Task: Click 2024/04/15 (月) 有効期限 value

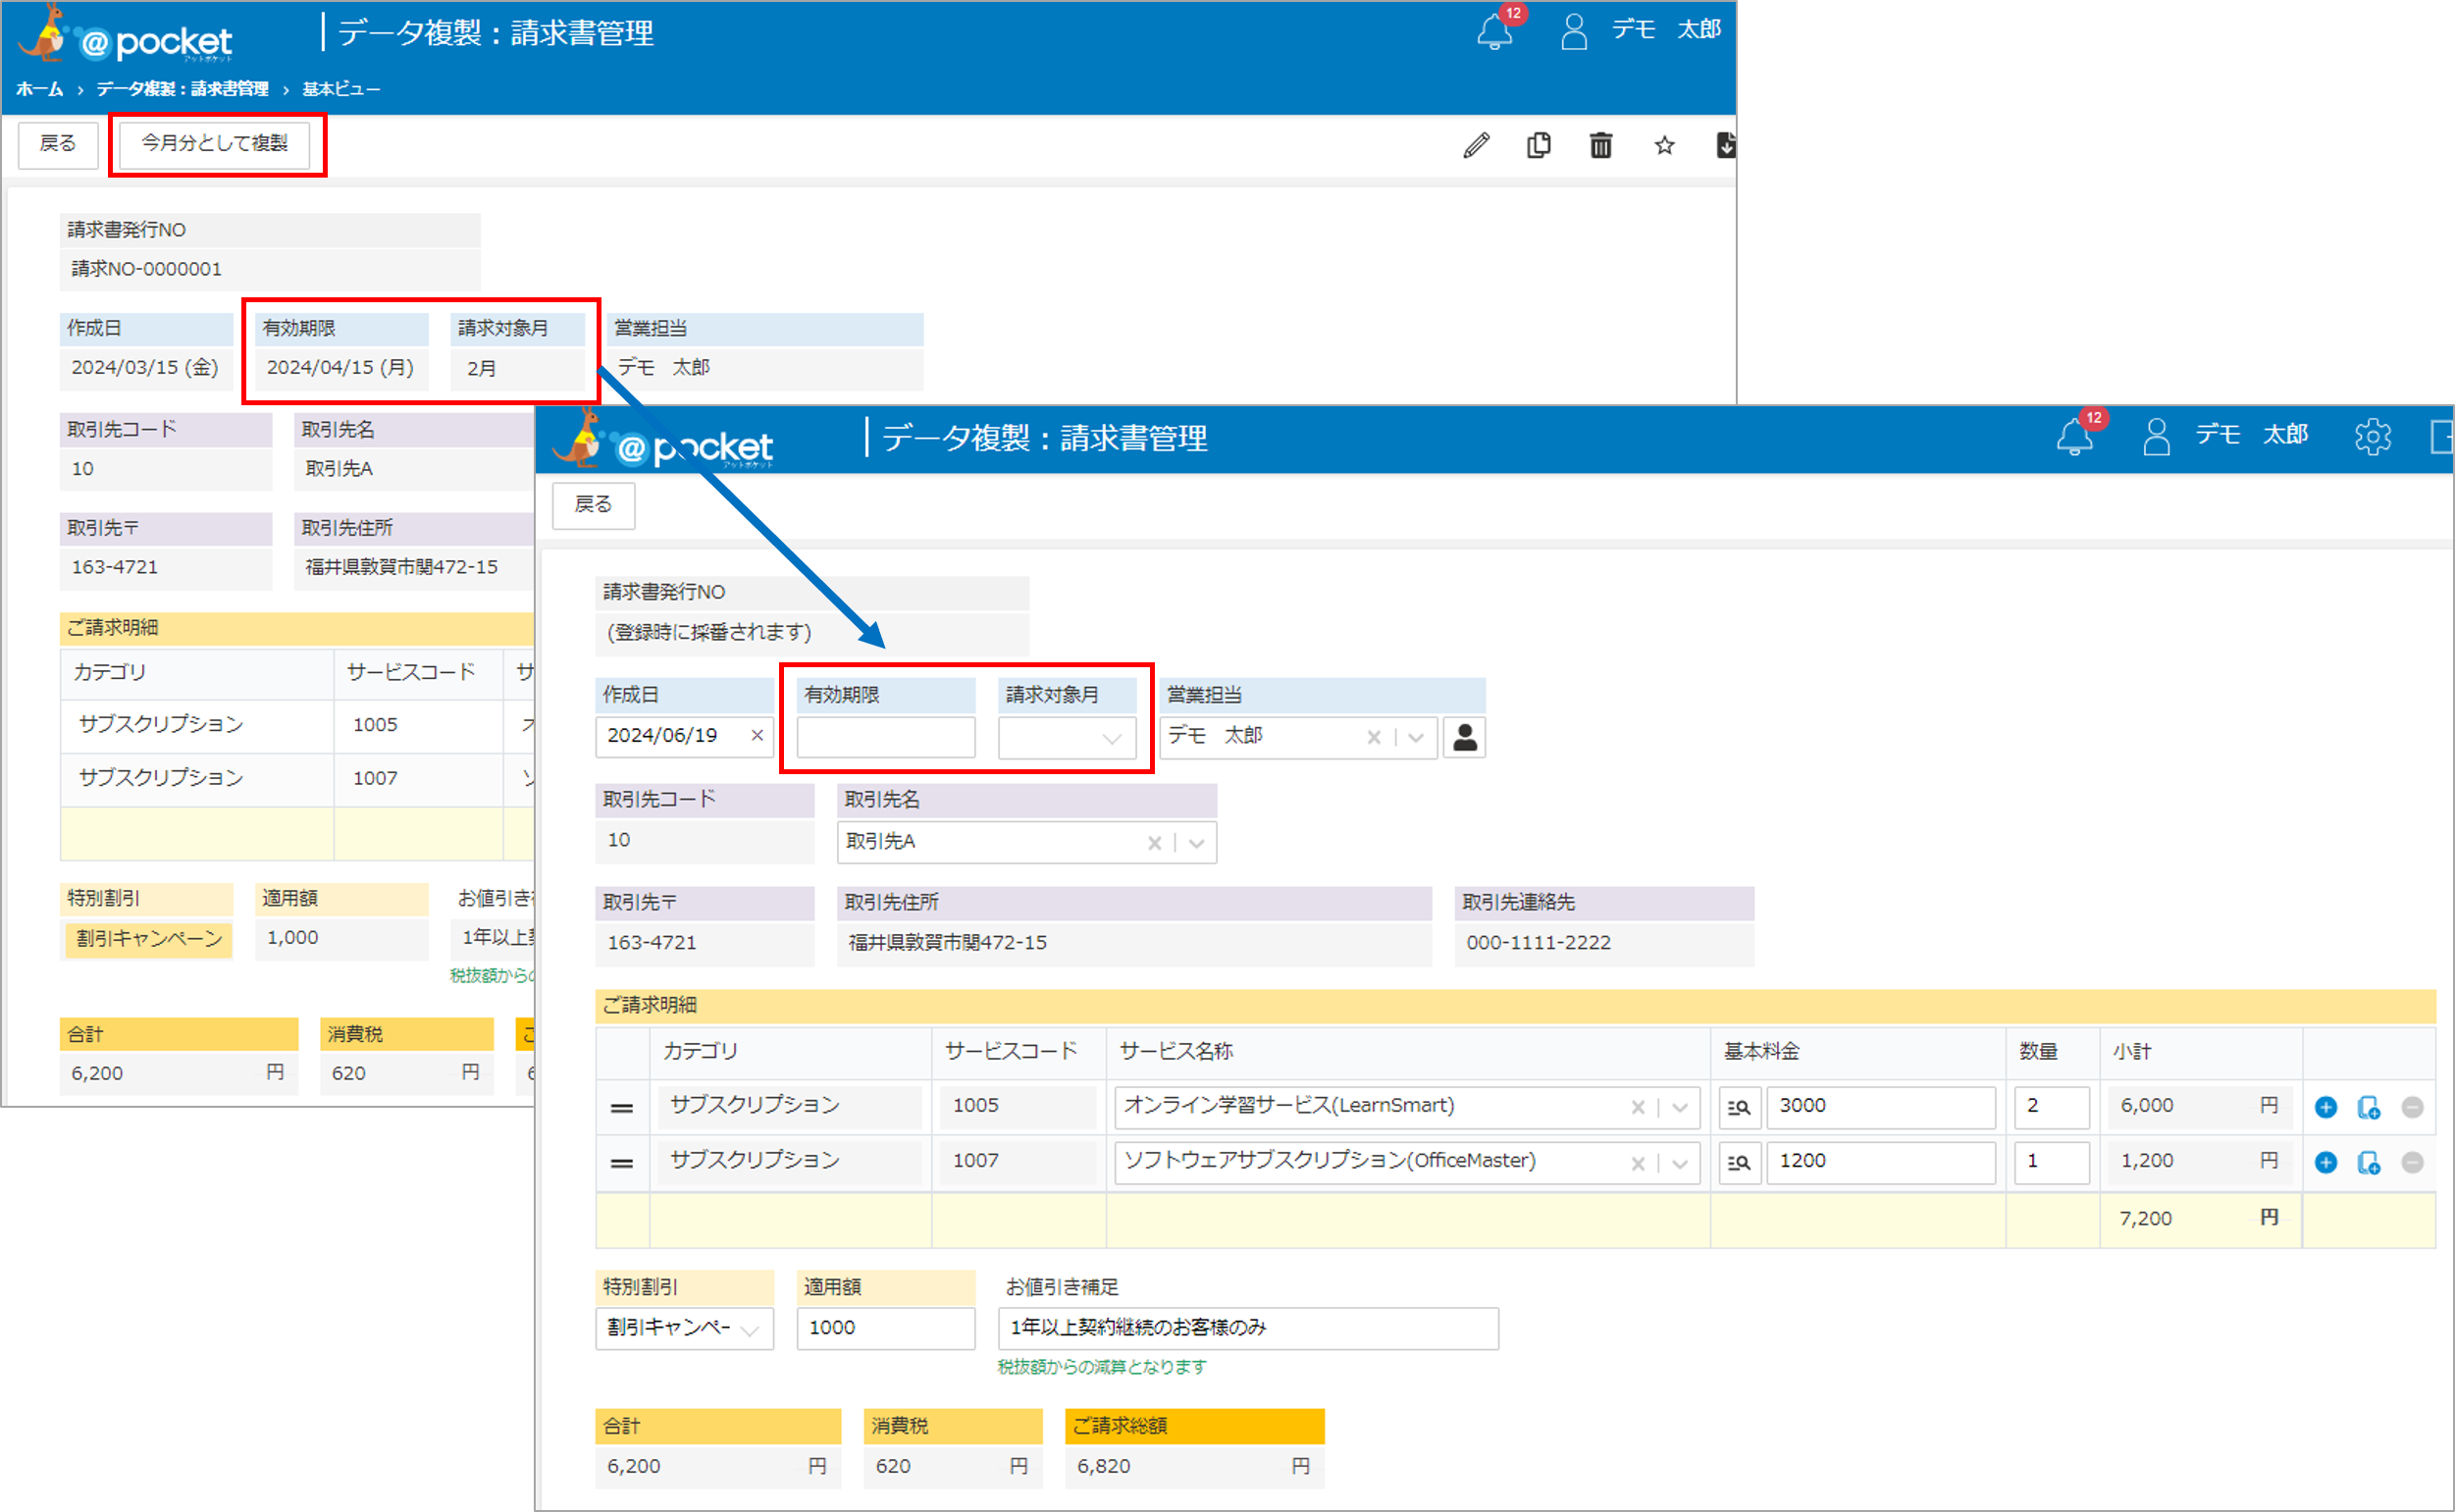Action: (x=340, y=368)
